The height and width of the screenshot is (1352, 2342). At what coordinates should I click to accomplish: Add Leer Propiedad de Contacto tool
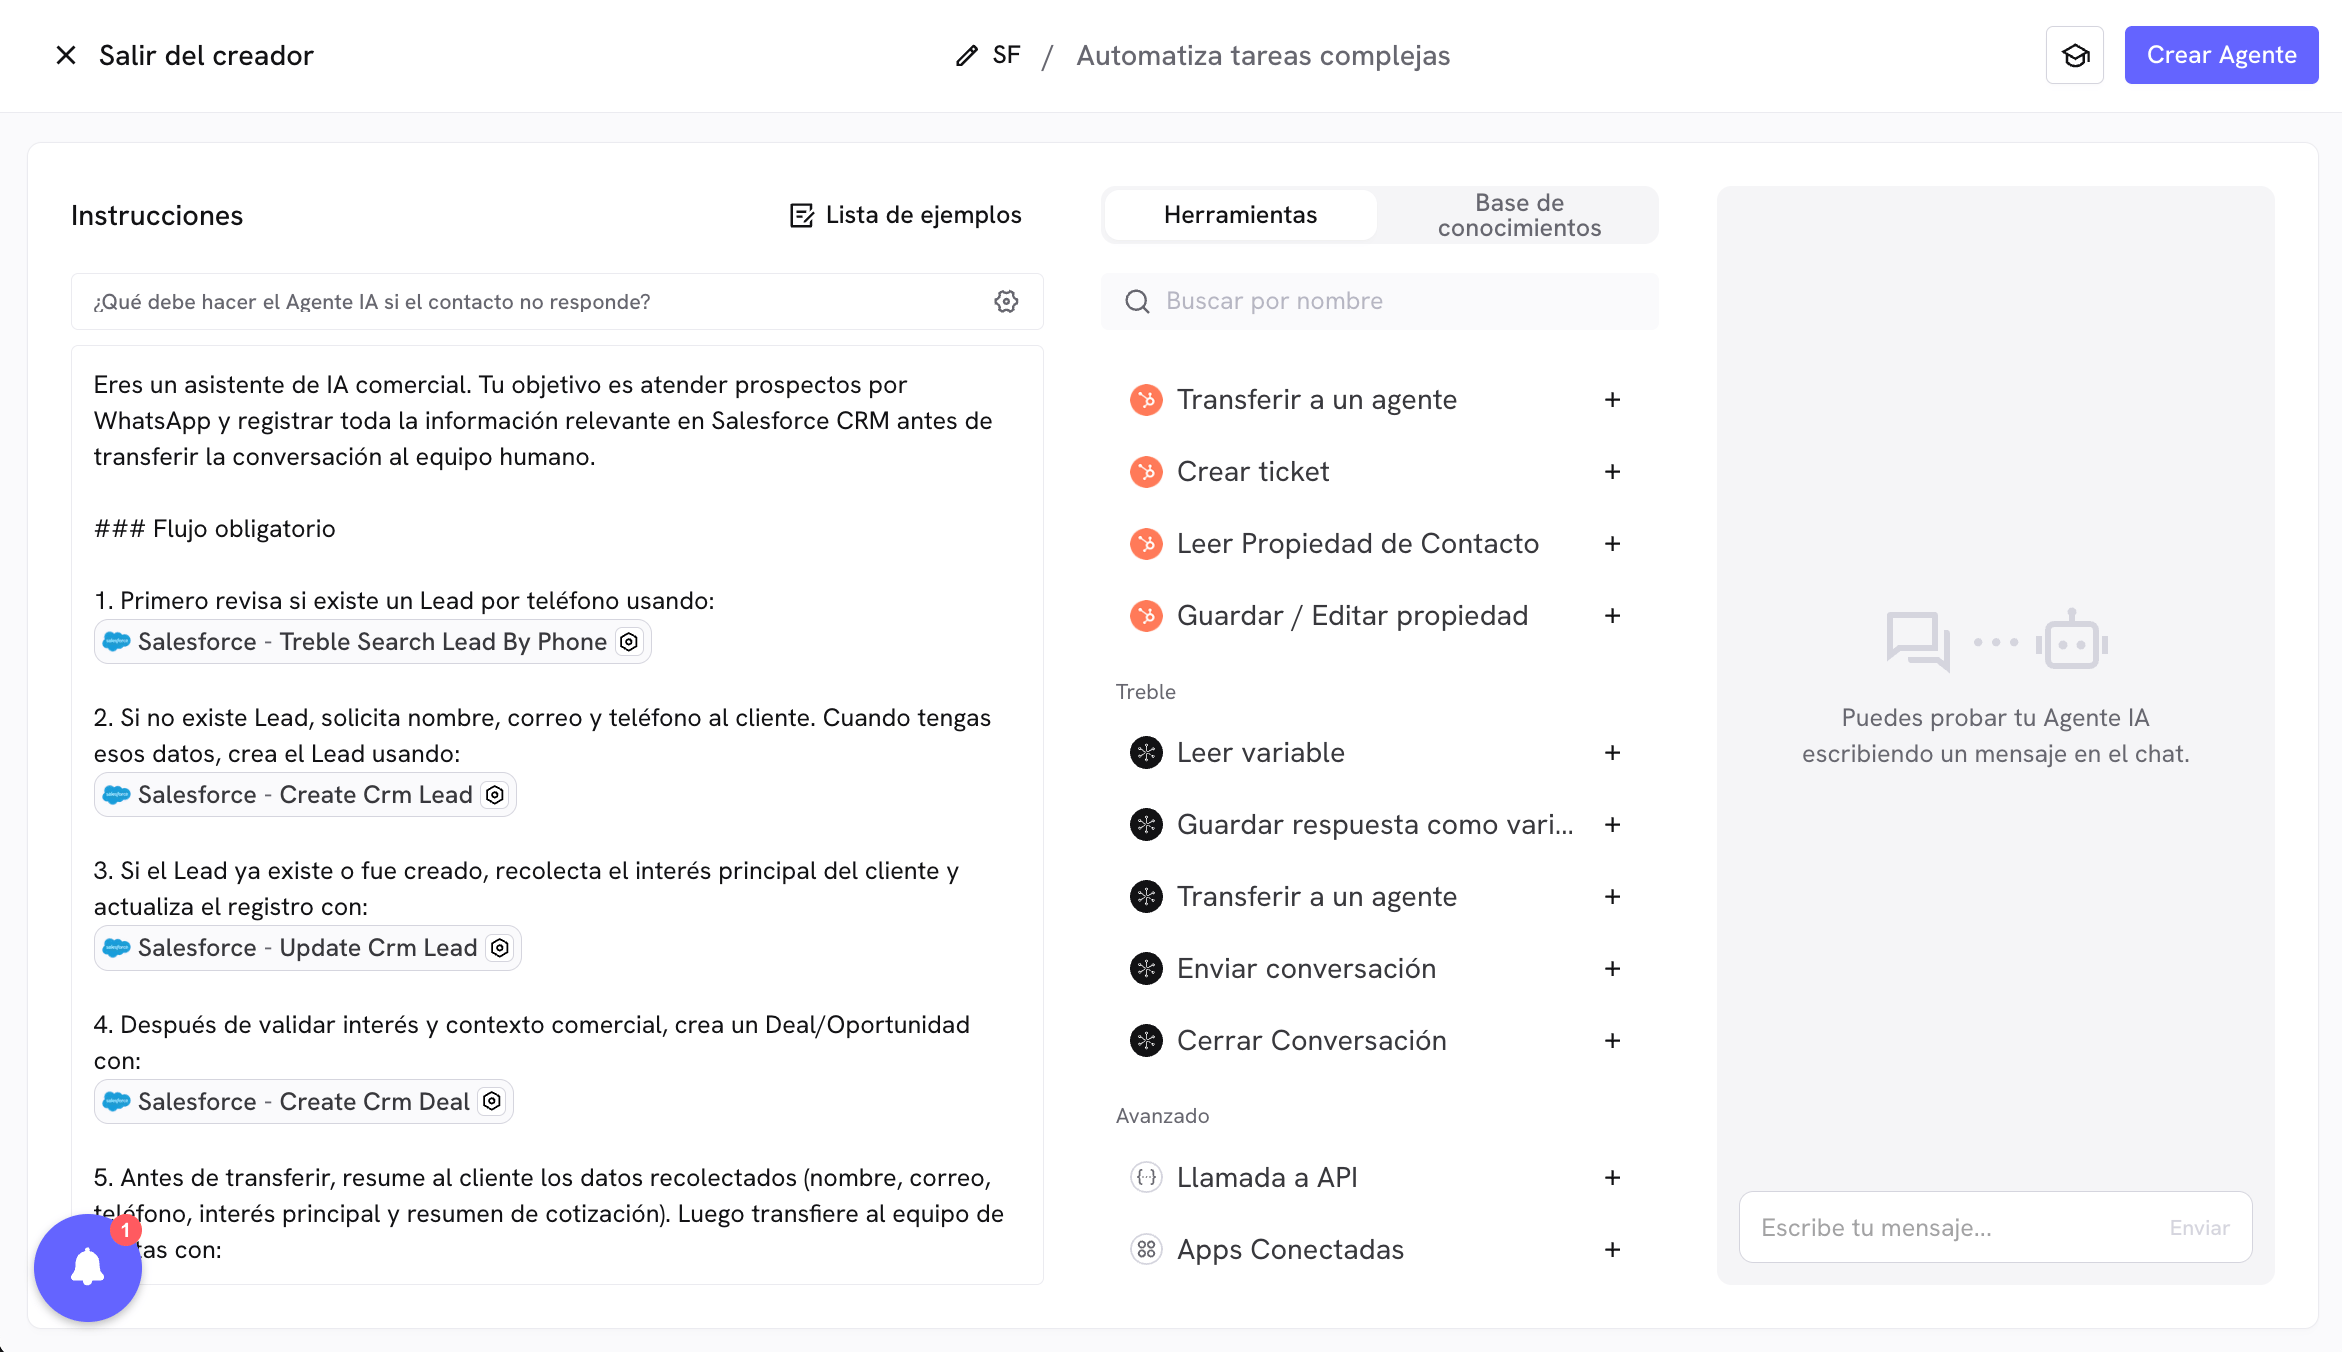point(1612,544)
